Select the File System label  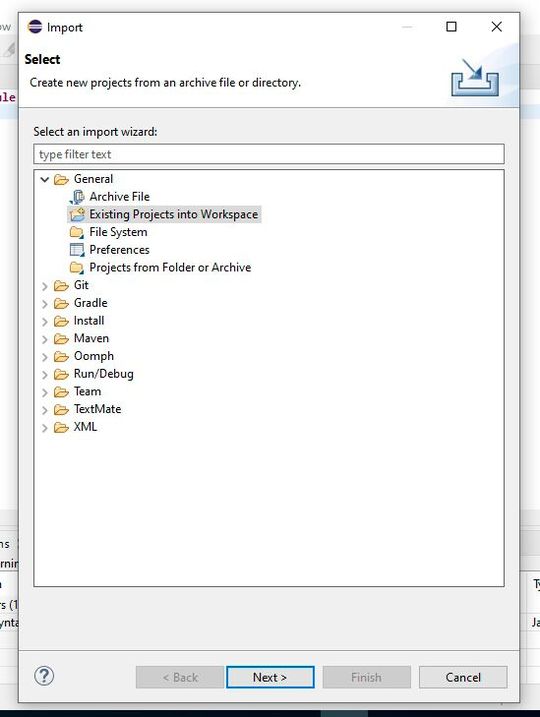pyautogui.click(x=118, y=232)
